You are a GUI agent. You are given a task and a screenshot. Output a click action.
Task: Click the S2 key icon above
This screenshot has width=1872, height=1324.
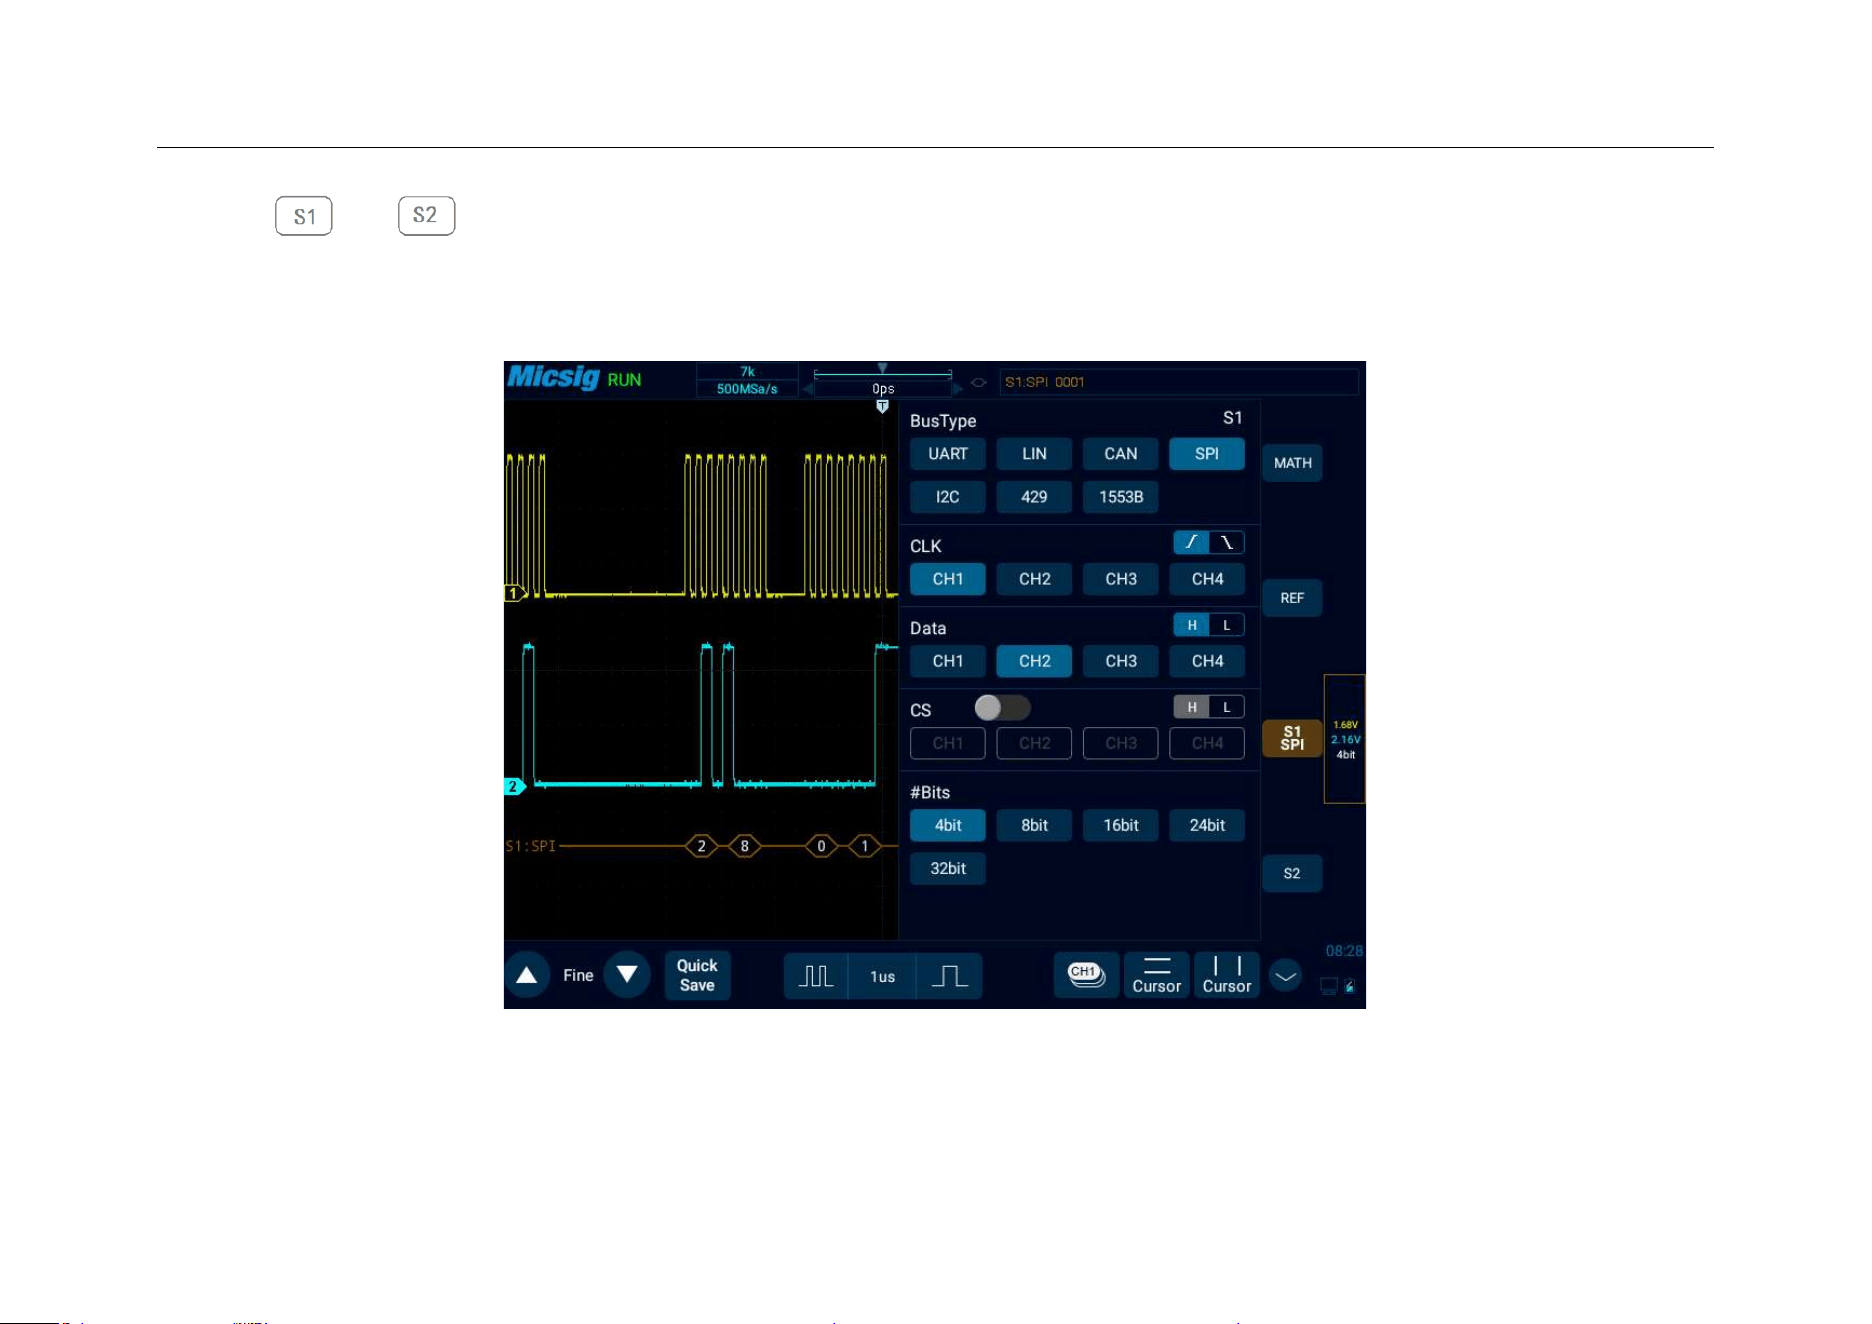coord(427,216)
